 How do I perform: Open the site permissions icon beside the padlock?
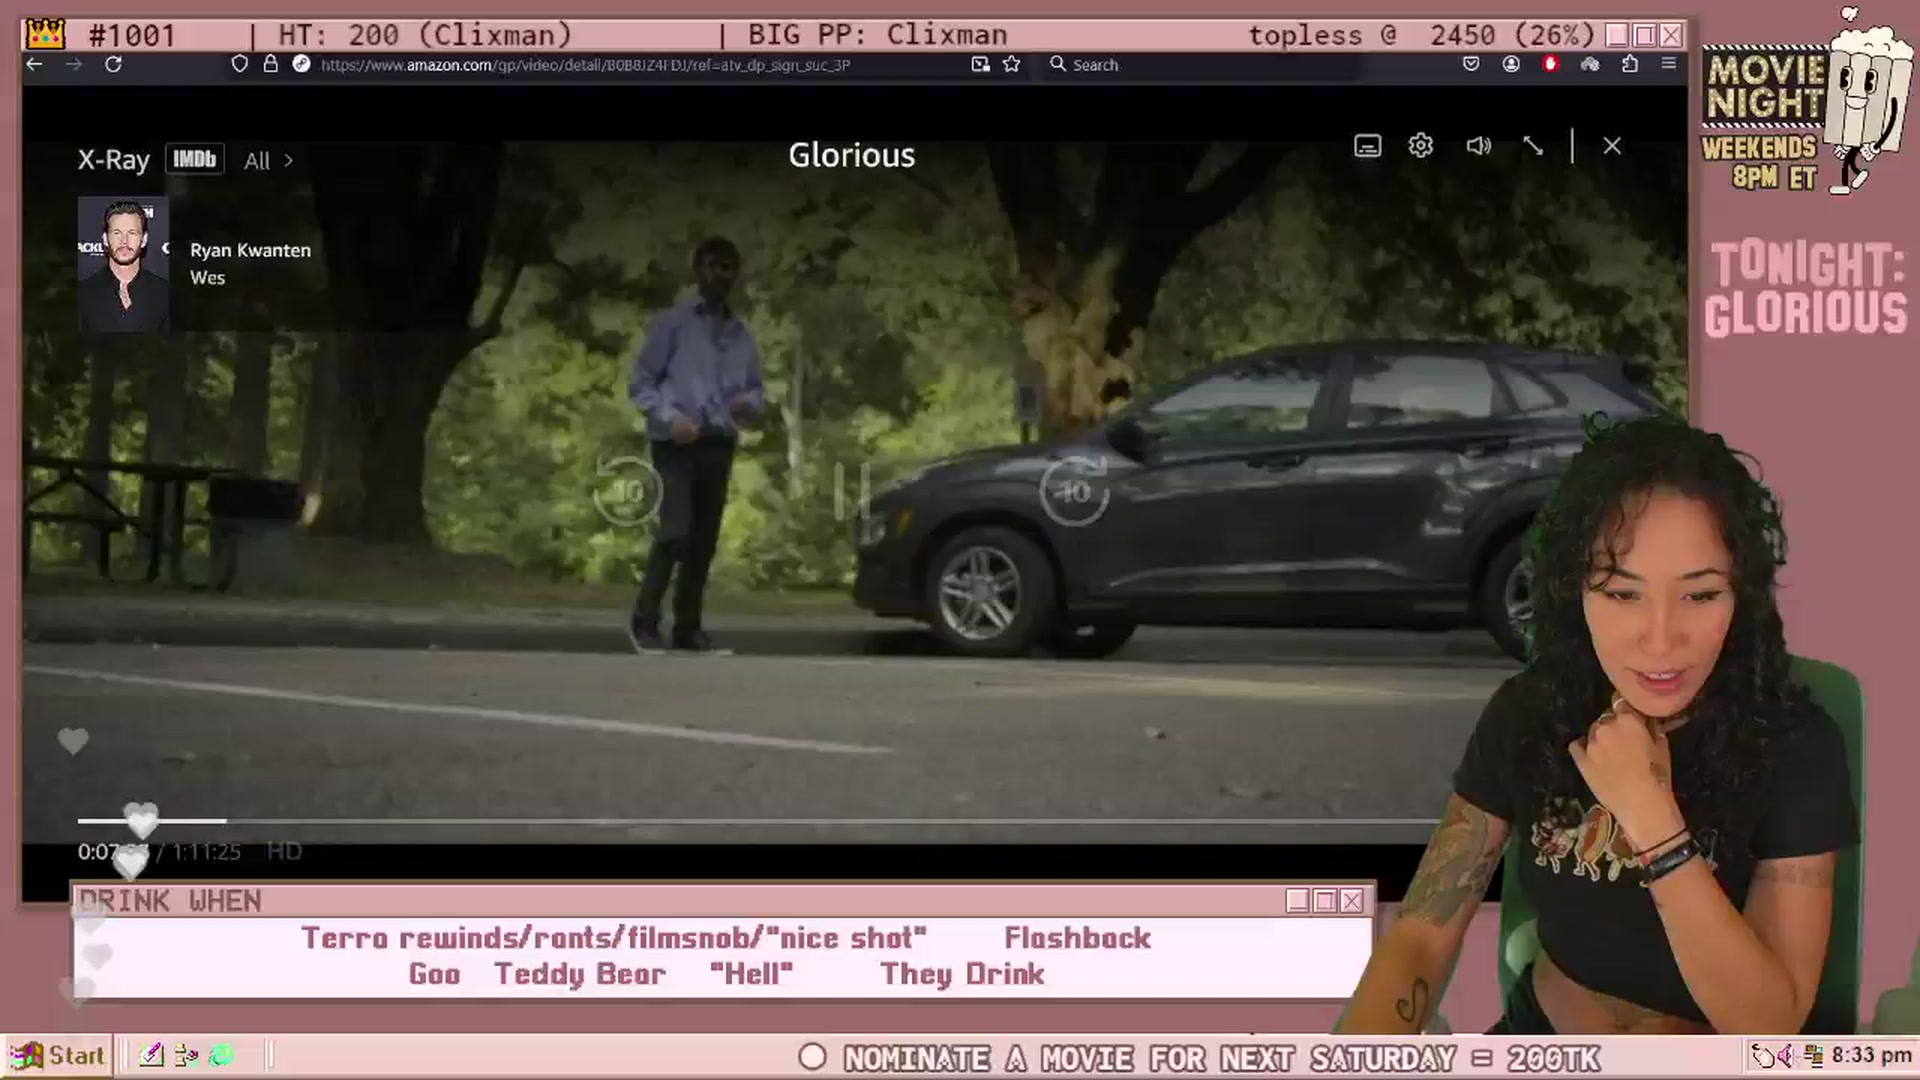coord(301,64)
